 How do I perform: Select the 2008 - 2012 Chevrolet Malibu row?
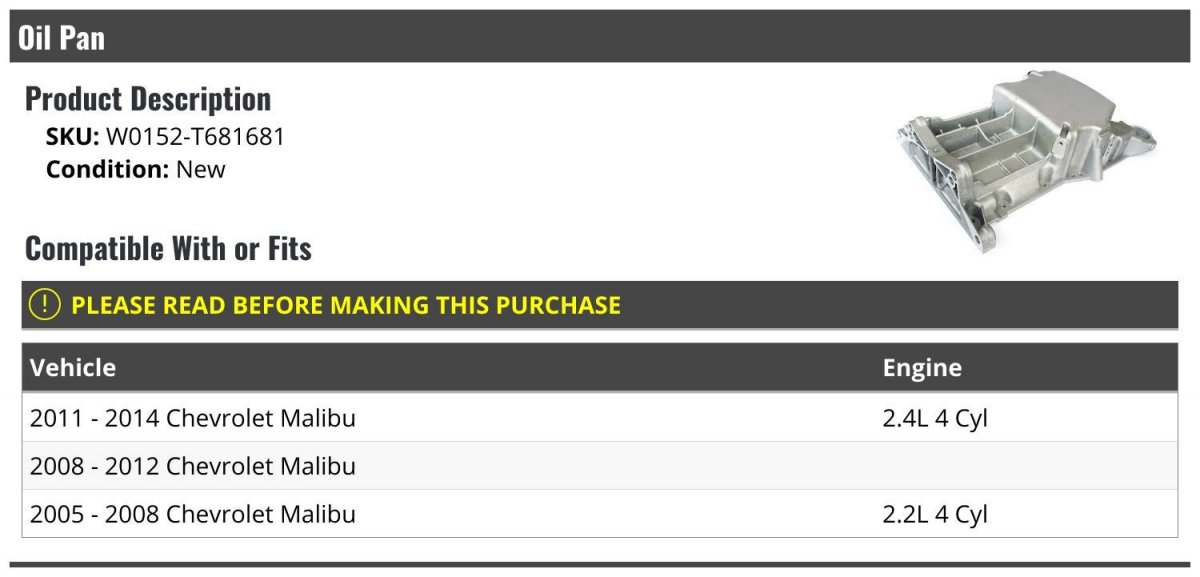pos(193,466)
